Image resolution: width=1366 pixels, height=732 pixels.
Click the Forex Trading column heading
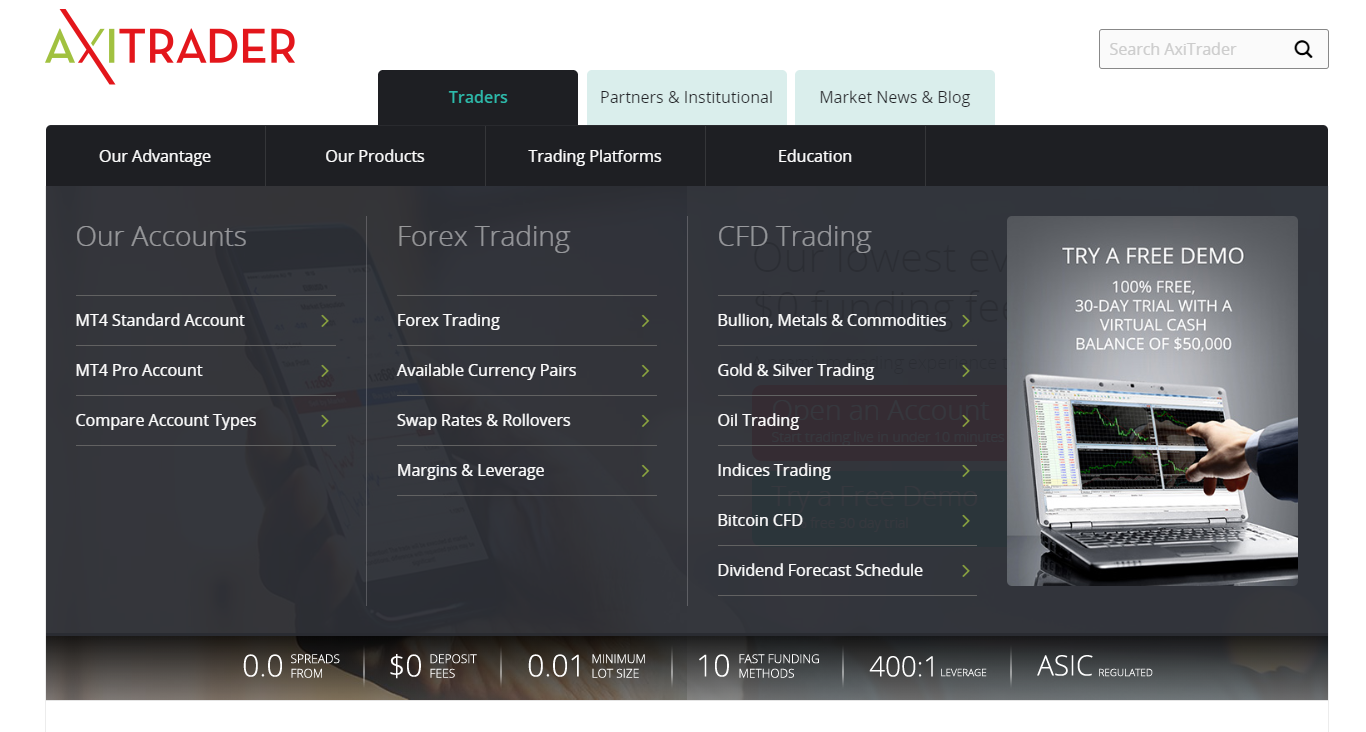[483, 237]
